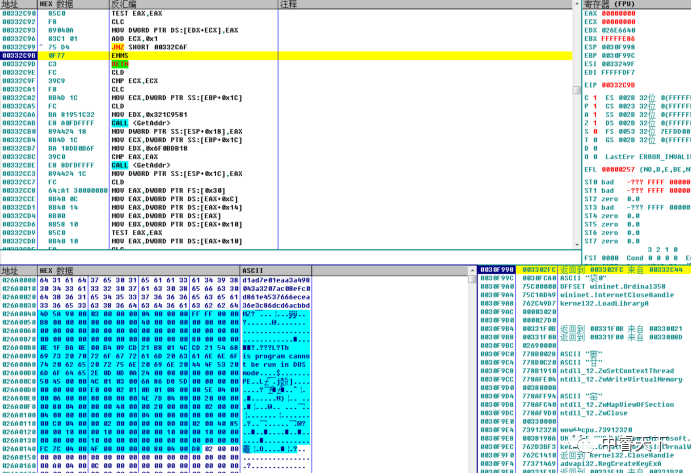Click the disassembly pane scrollbar thumb
Viewport: 691px width, 474px height.
(x=577, y=90)
